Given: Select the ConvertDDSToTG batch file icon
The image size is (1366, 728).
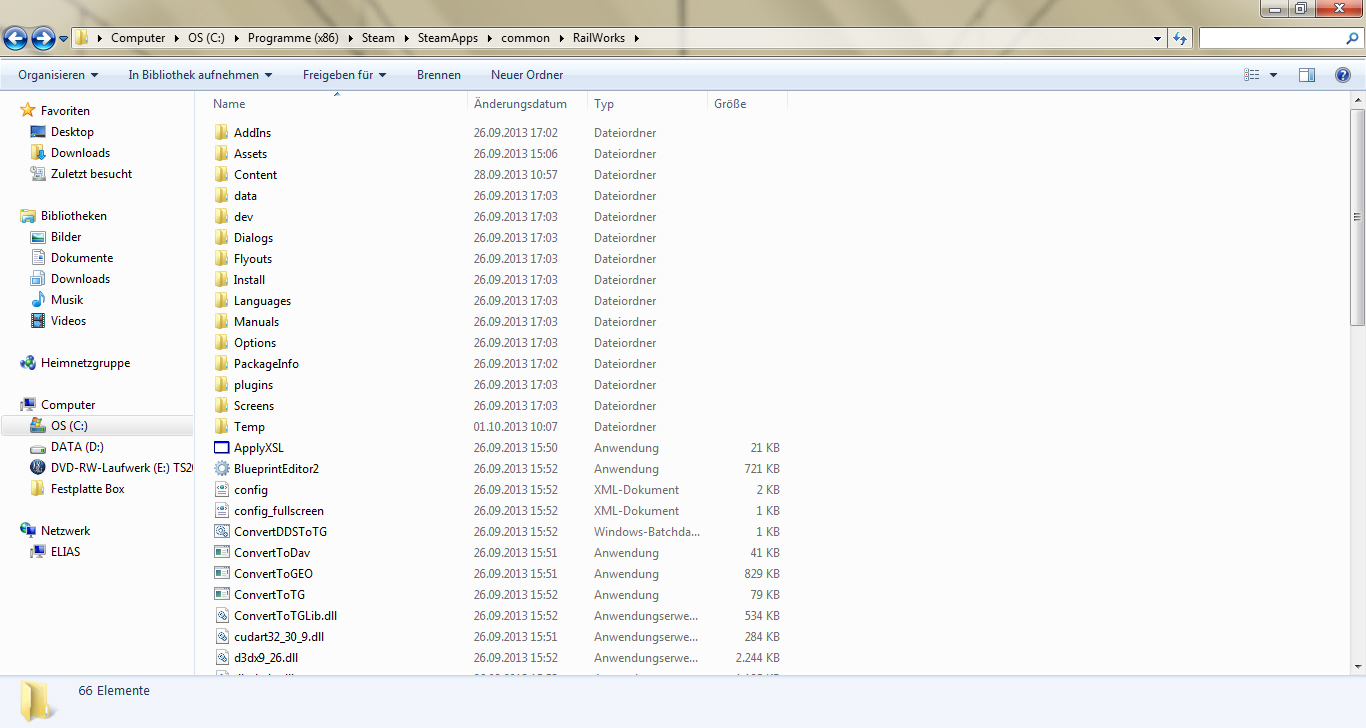Looking at the screenshot, I should coord(222,532).
